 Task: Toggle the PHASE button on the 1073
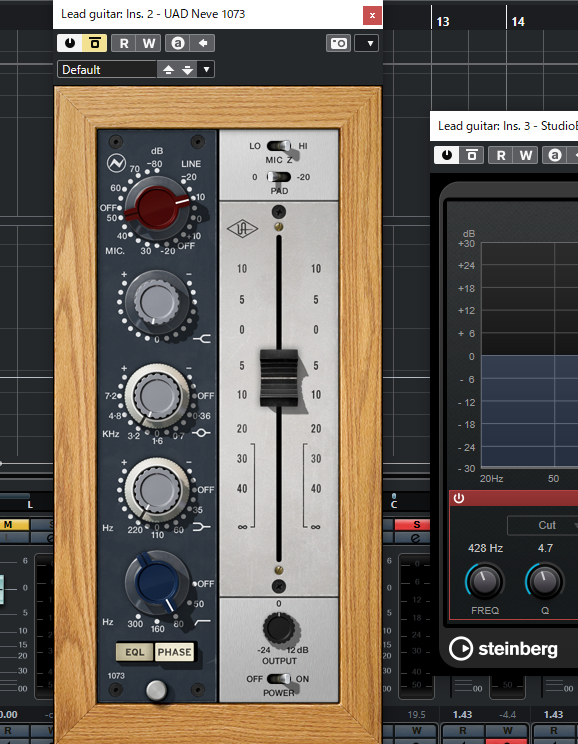(174, 652)
